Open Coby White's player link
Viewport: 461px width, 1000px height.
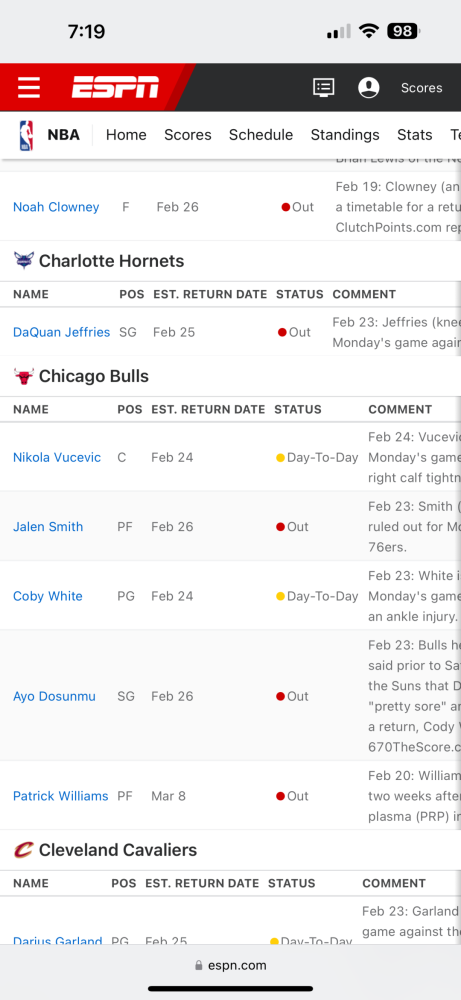click(48, 596)
